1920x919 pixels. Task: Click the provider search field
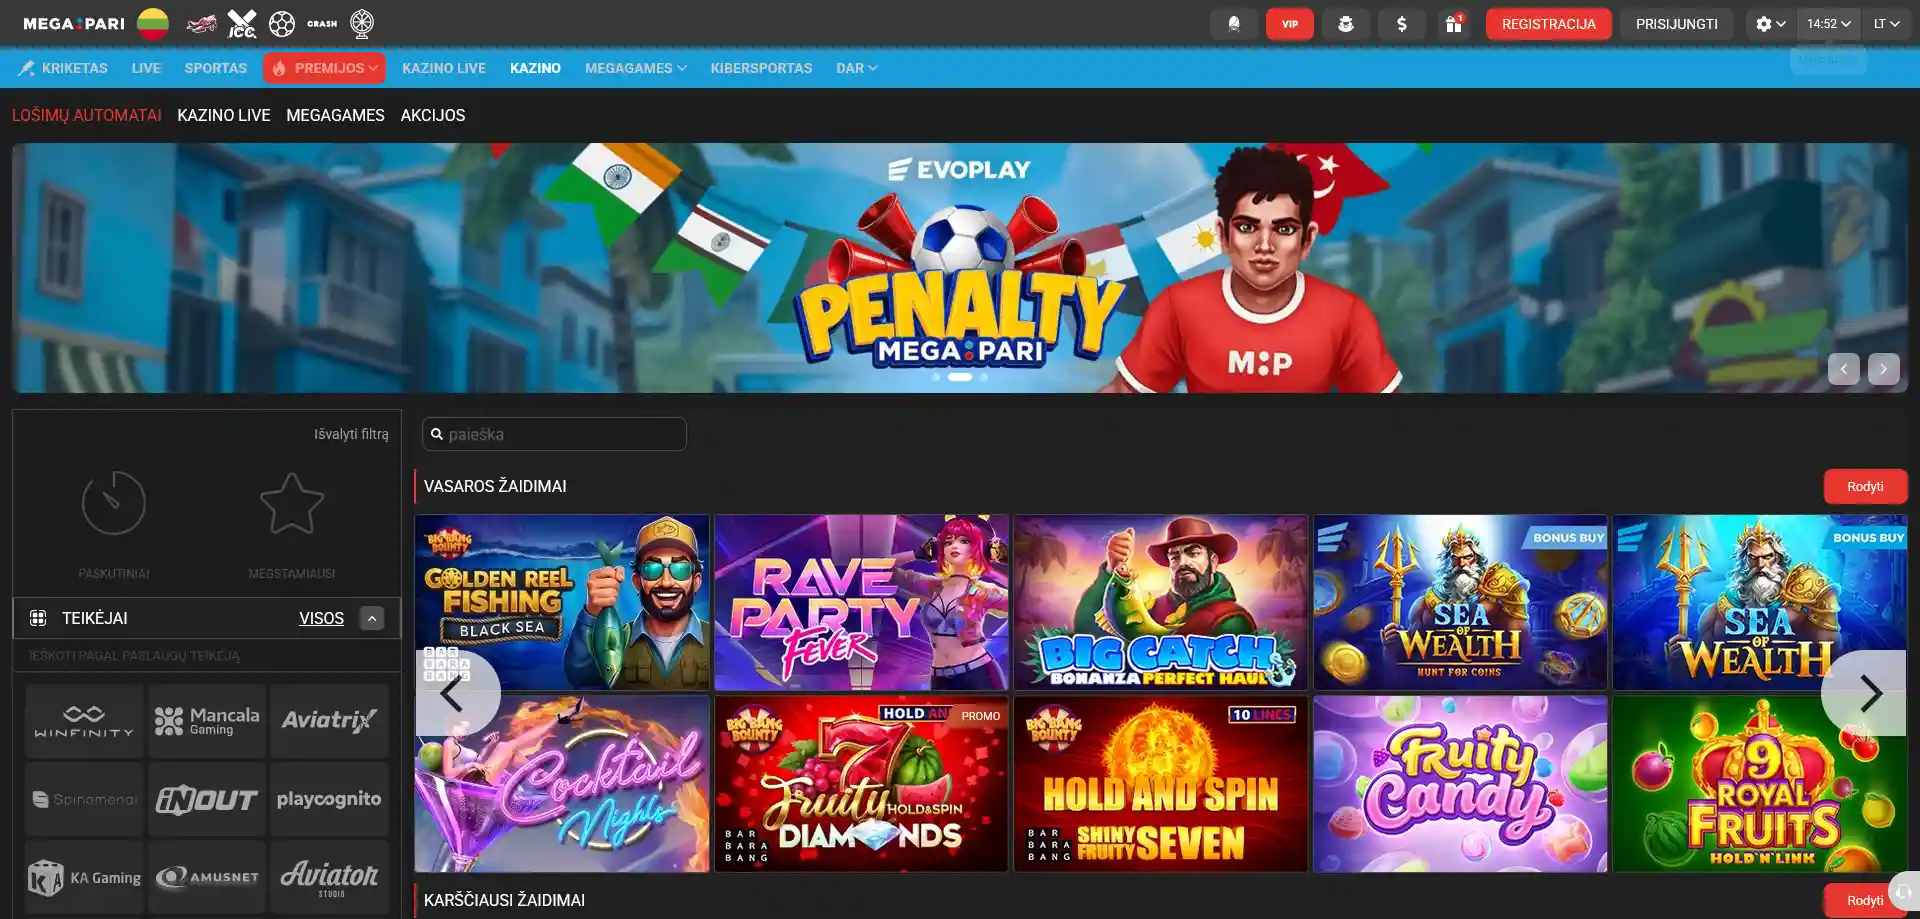207,656
